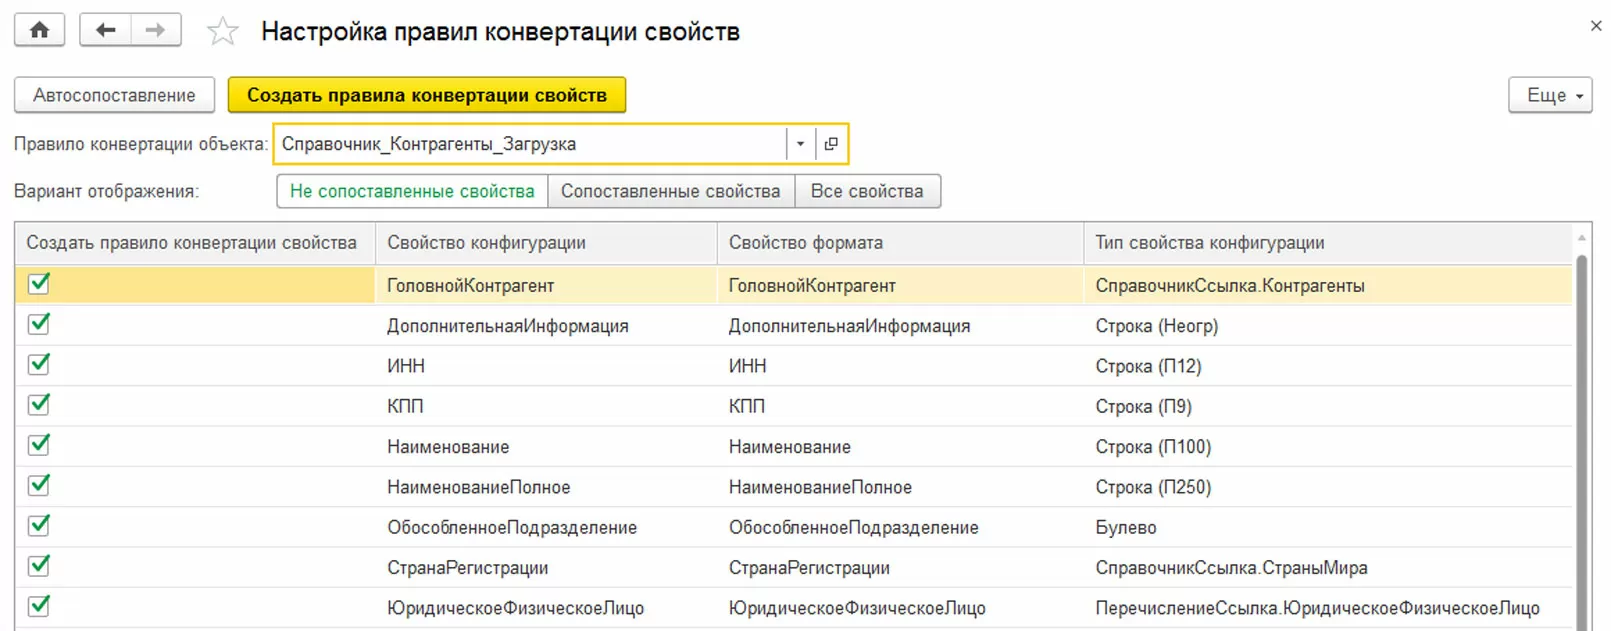Uncheck the ГоловнойКонтрагент row checkbox
Screen dimensions: 1611x631
pos(39,284)
